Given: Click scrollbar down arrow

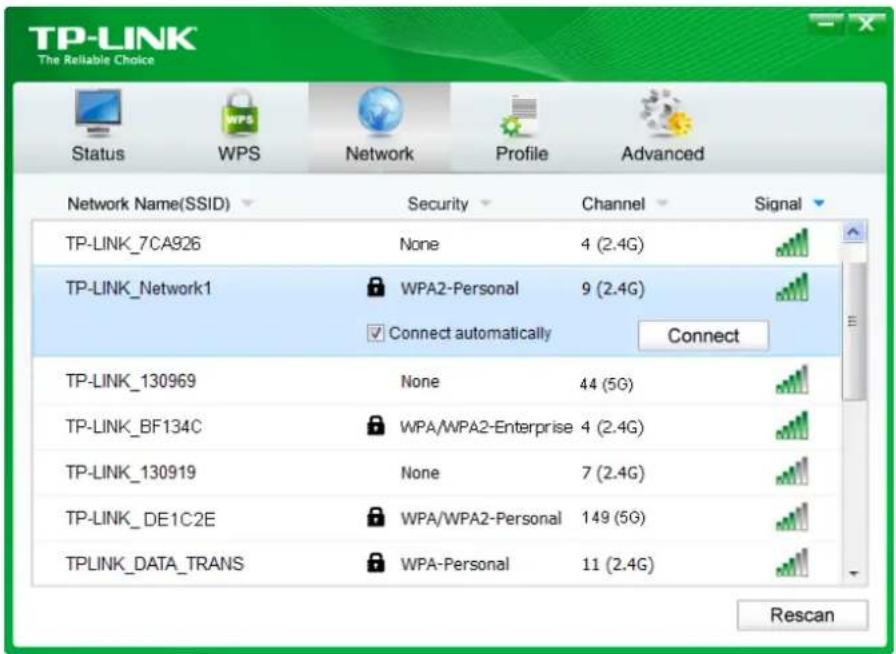Looking at the screenshot, I should (854, 573).
